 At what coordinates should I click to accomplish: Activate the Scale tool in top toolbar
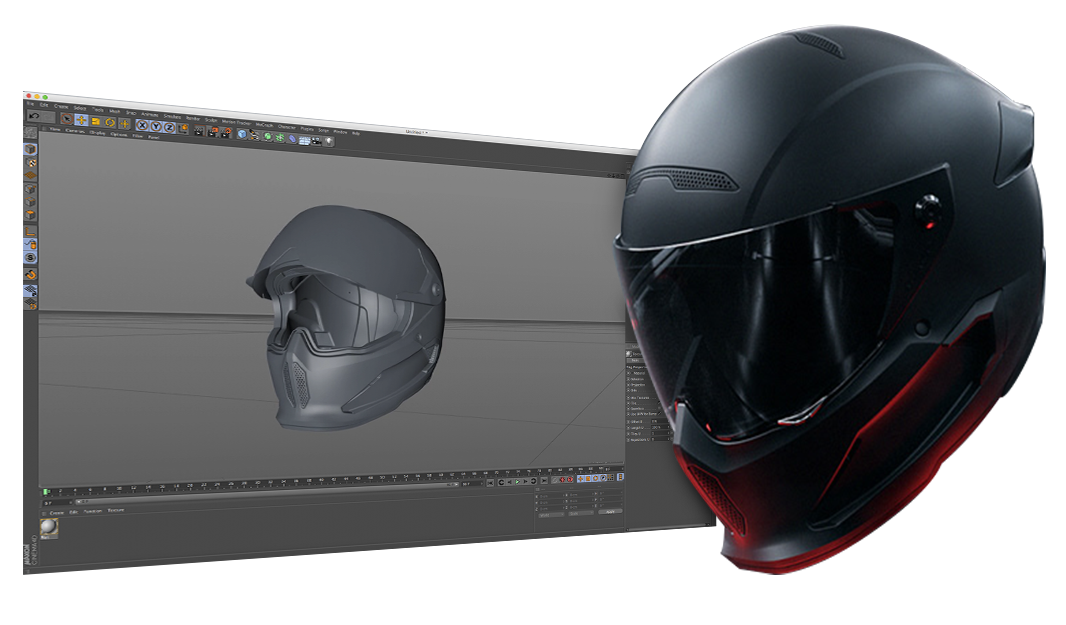[96, 122]
